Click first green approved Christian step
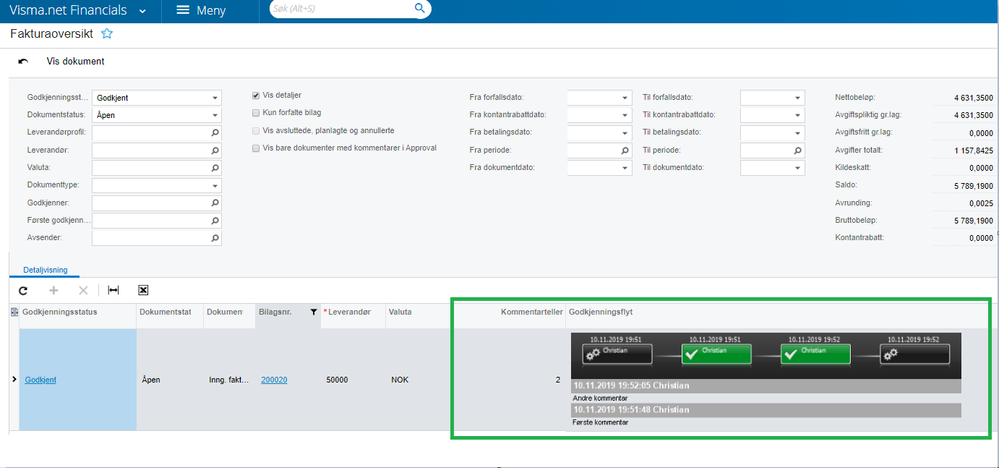This screenshot has height=468, width=999. (x=716, y=353)
